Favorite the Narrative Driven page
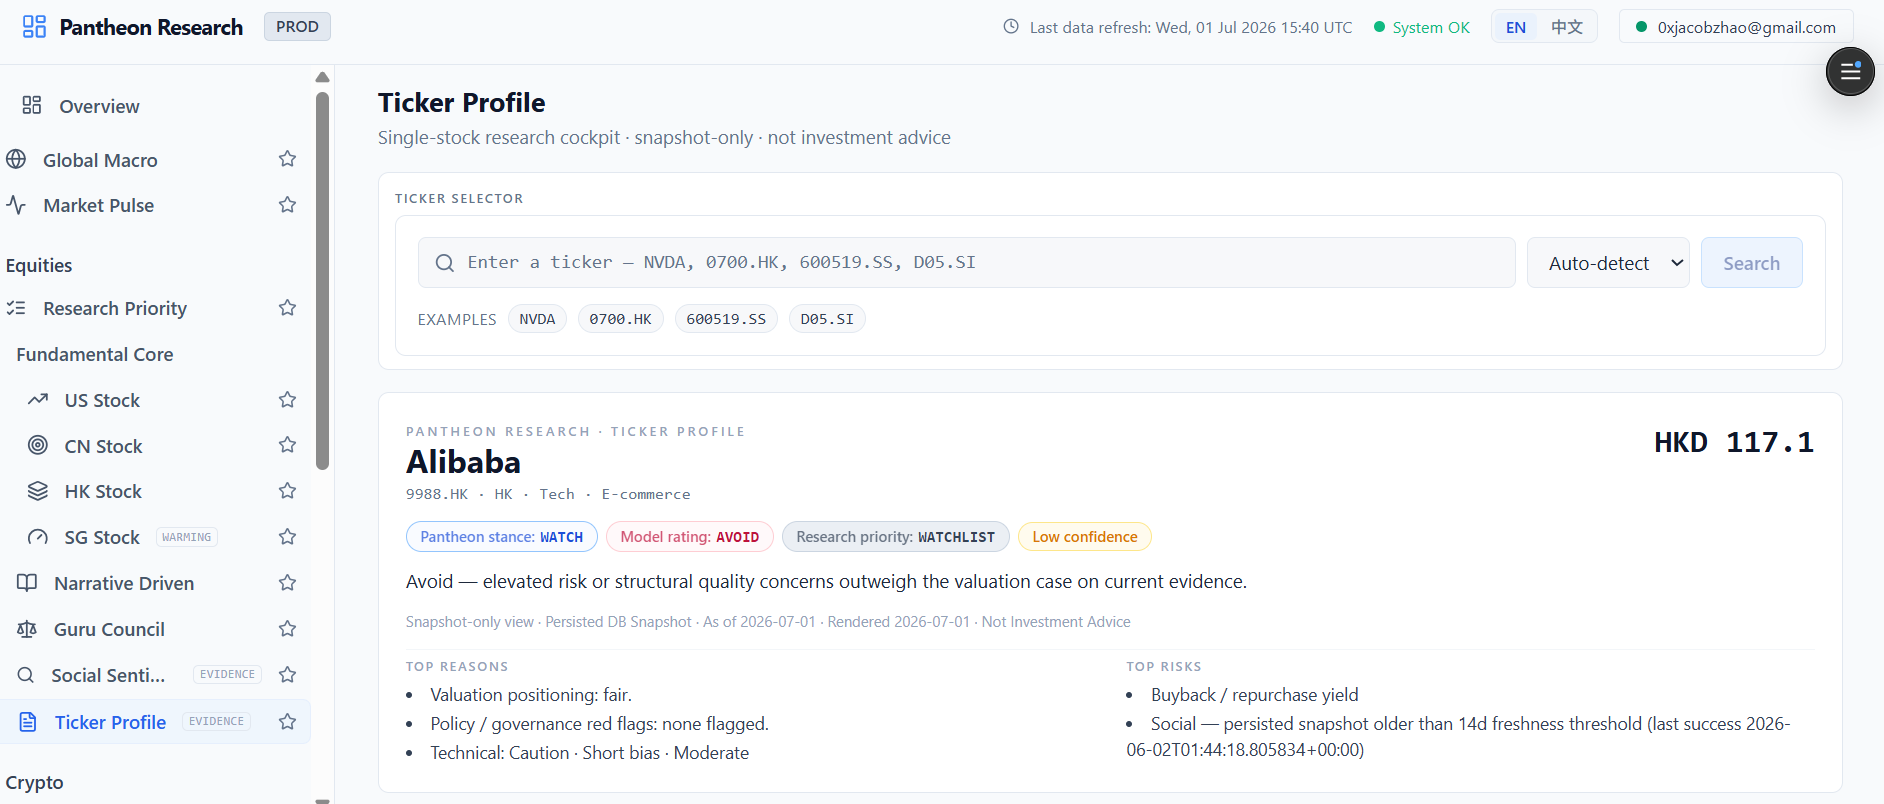The image size is (1884, 804). point(287,583)
